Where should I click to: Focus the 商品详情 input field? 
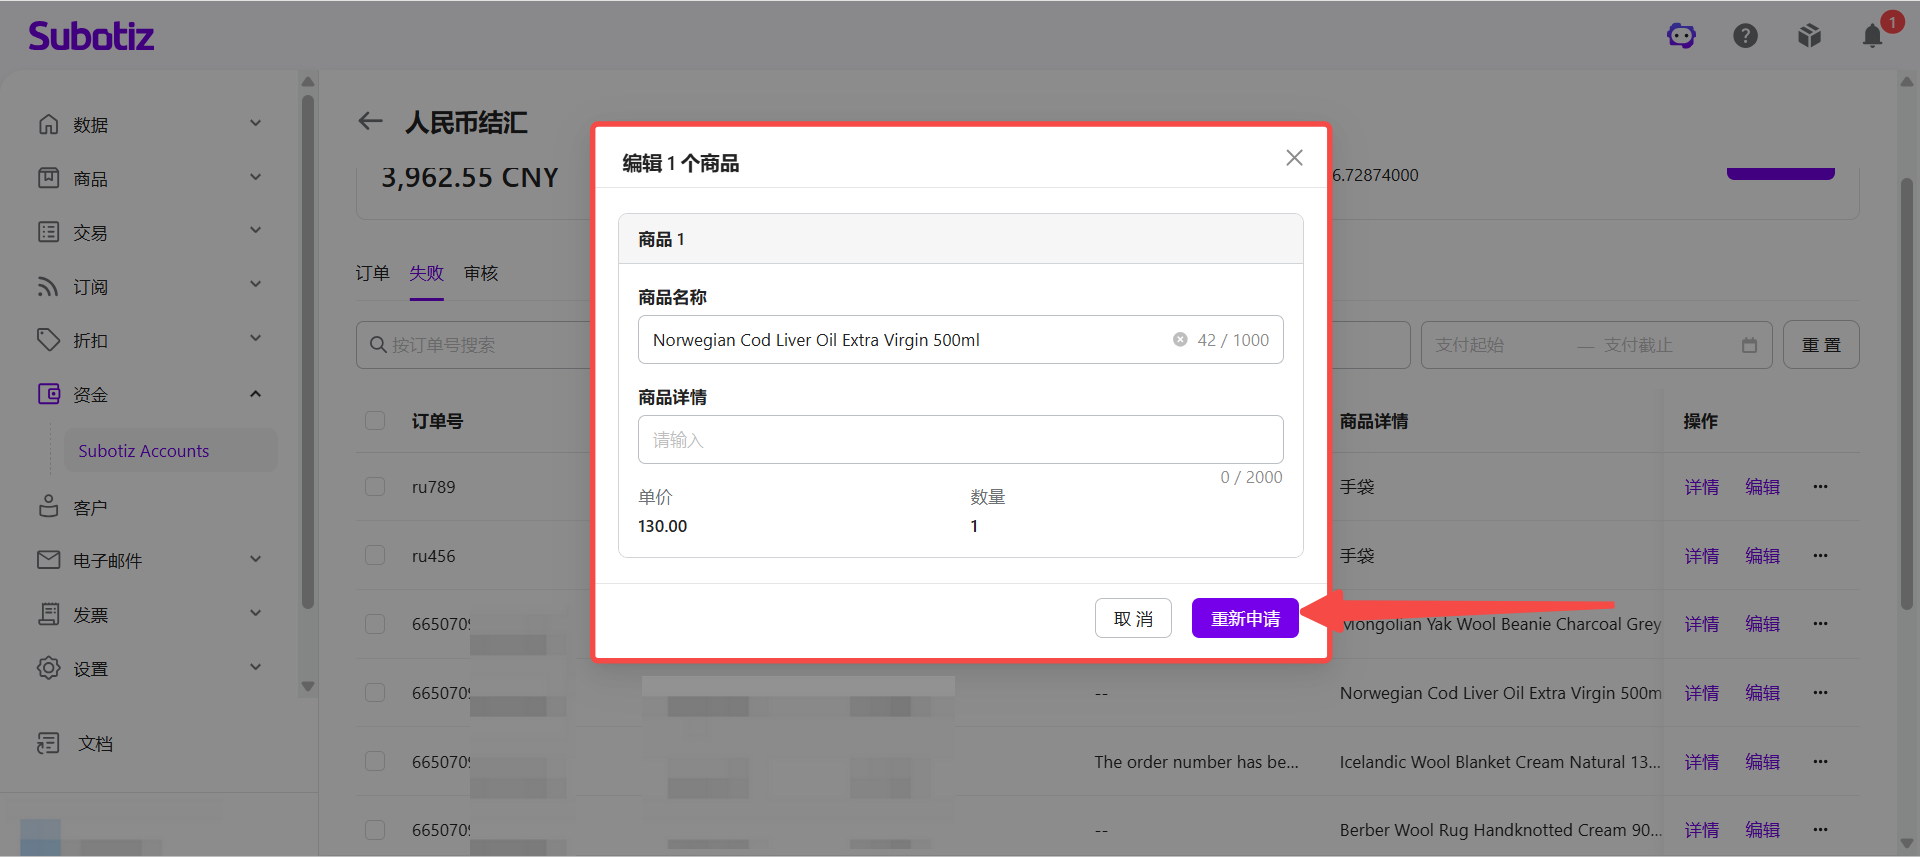960,440
